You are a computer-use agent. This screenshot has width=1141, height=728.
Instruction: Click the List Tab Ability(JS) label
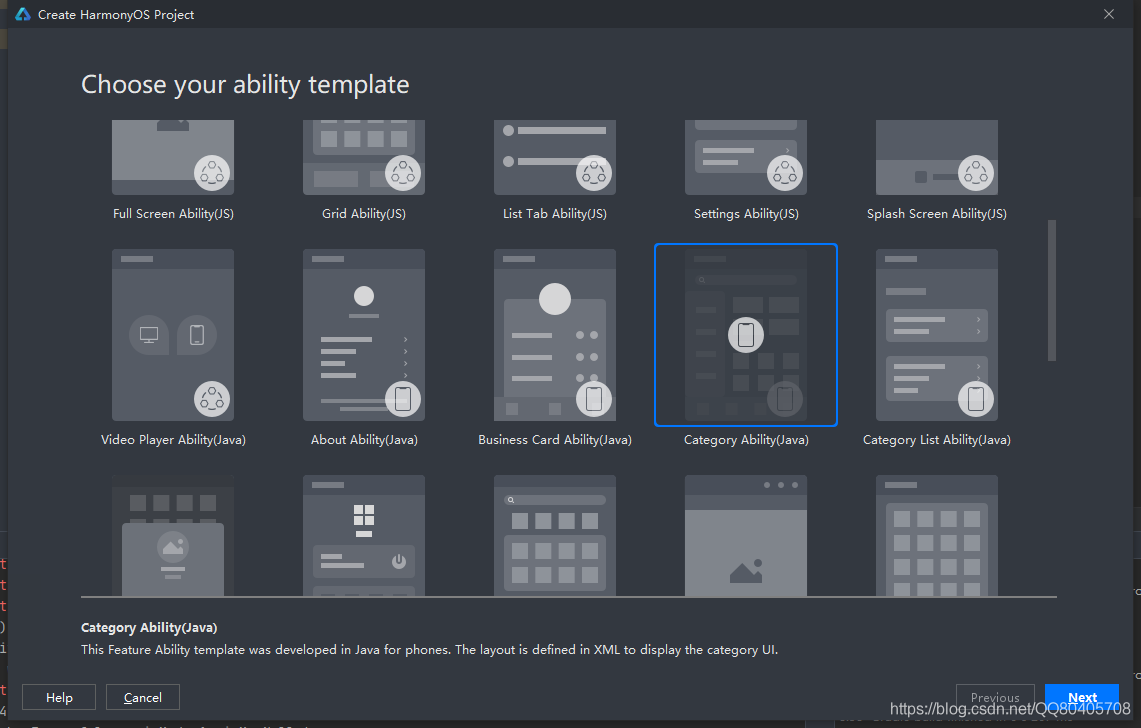point(554,214)
